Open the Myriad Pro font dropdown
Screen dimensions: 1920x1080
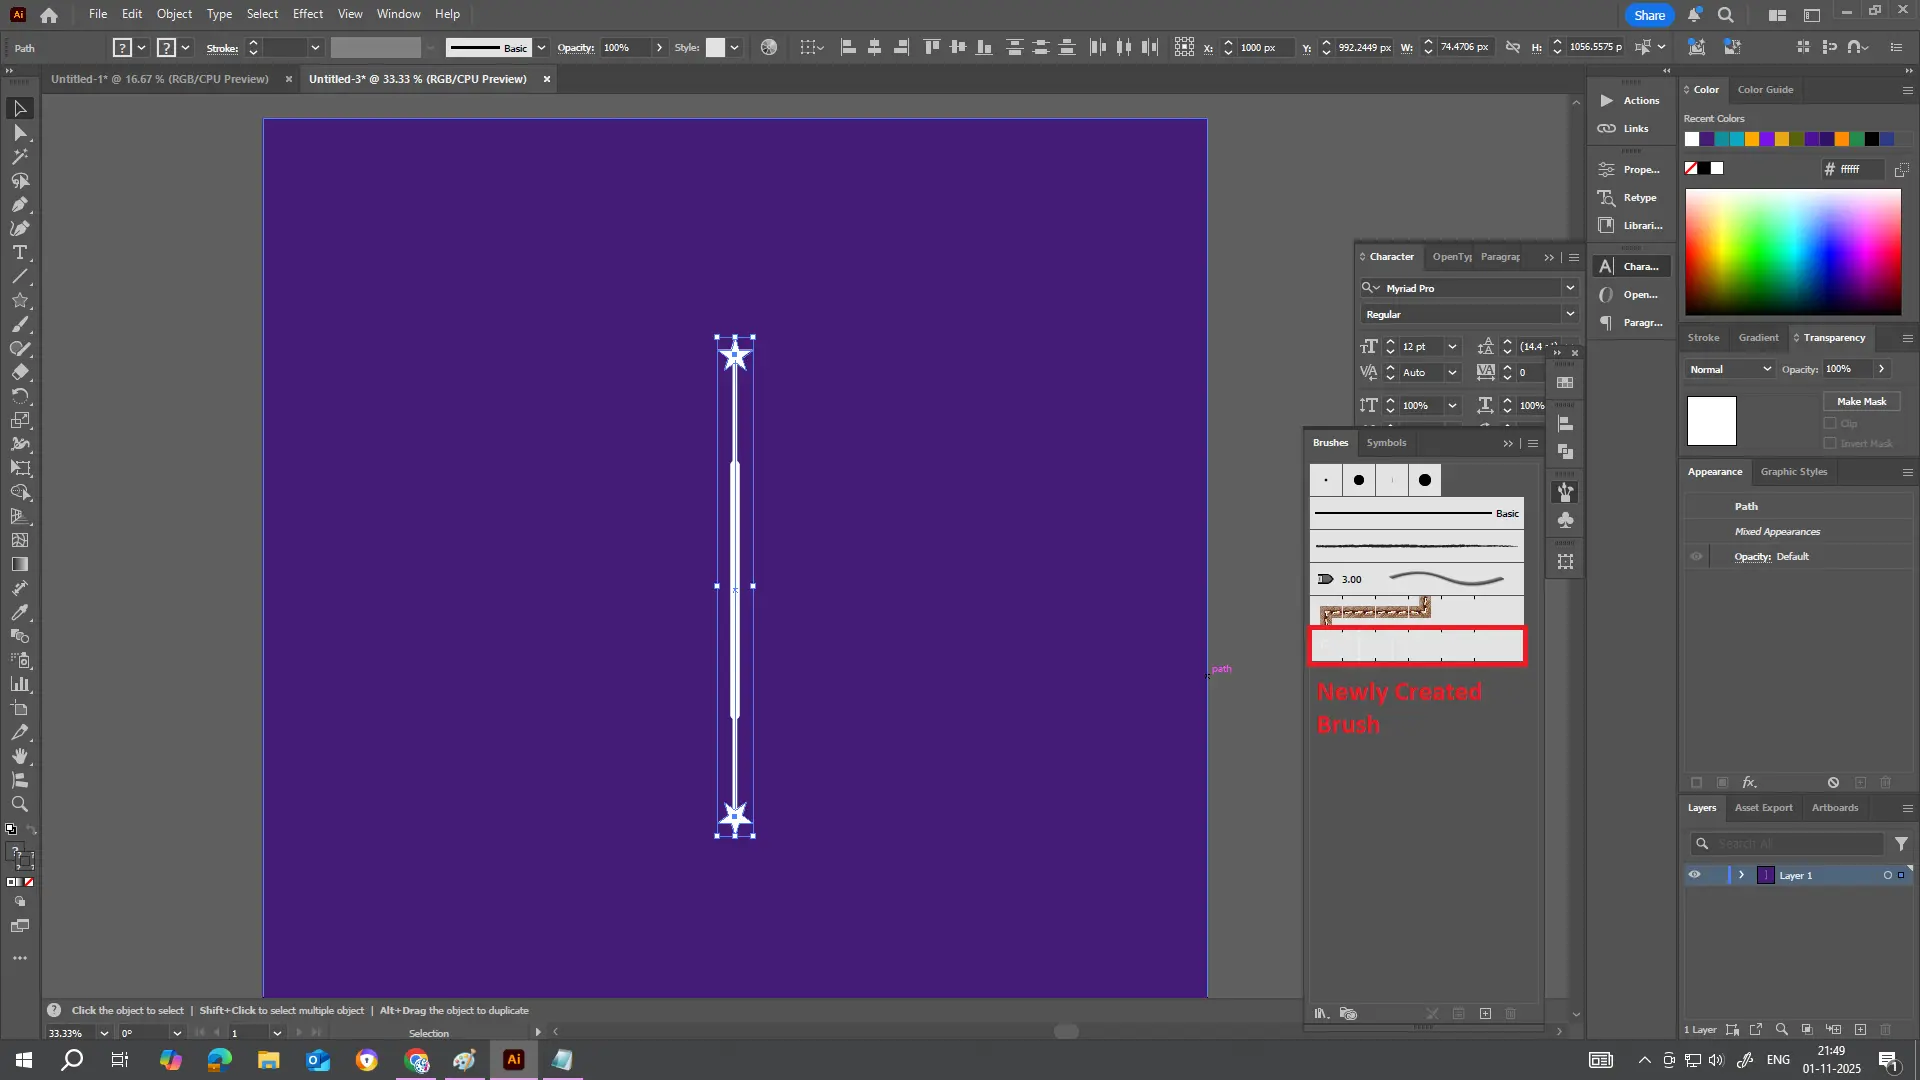pyautogui.click(x=1570, y=287)
